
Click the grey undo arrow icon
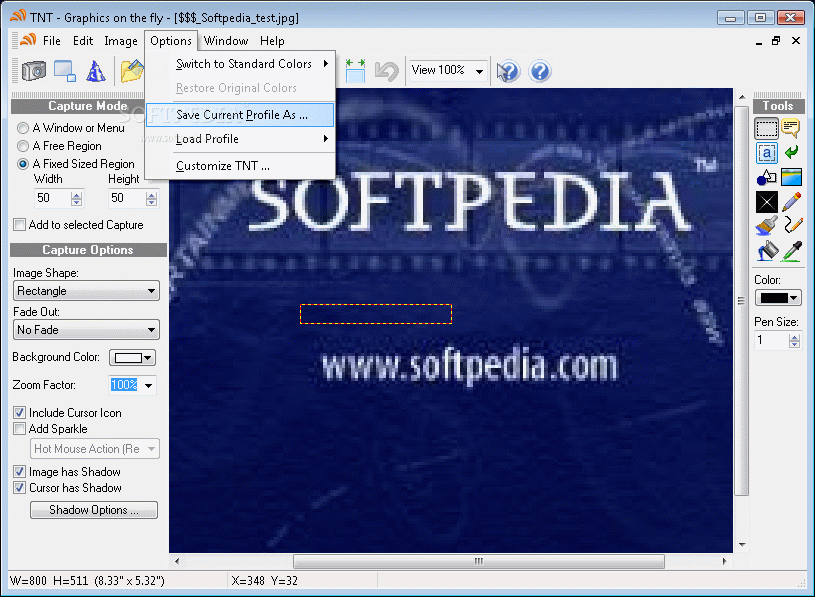click(x=387, y=71)
